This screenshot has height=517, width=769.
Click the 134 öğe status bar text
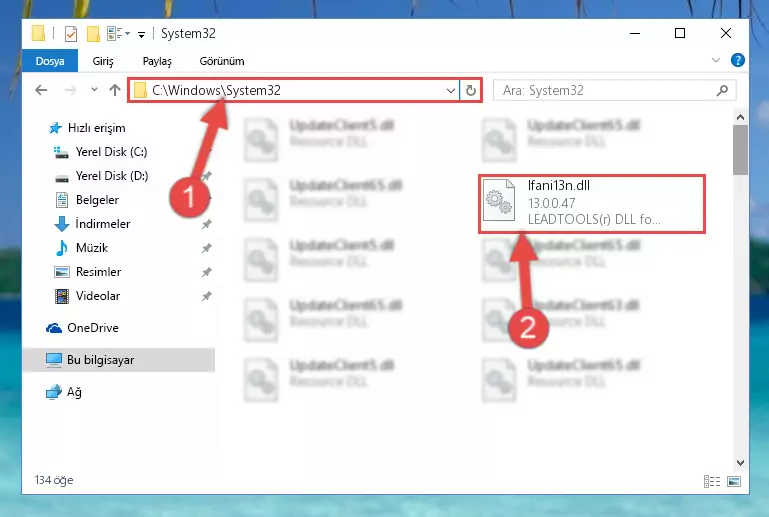click(54, 480)
